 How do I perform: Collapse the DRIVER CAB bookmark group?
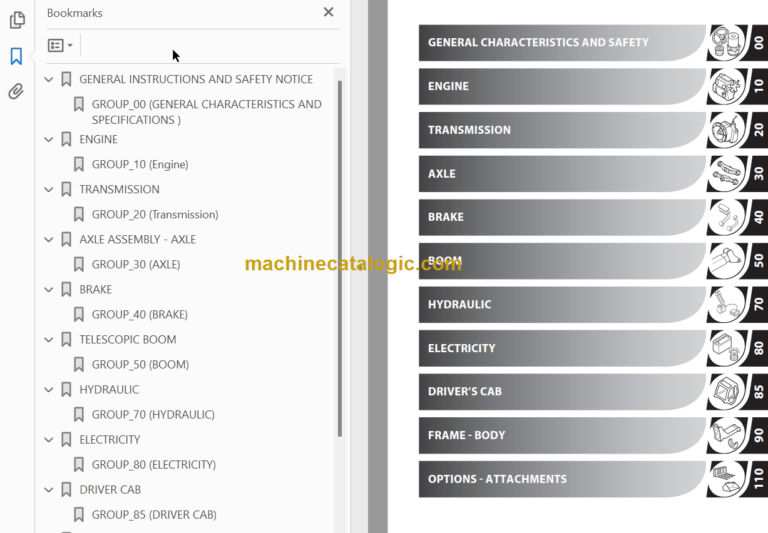click(48, 489)
